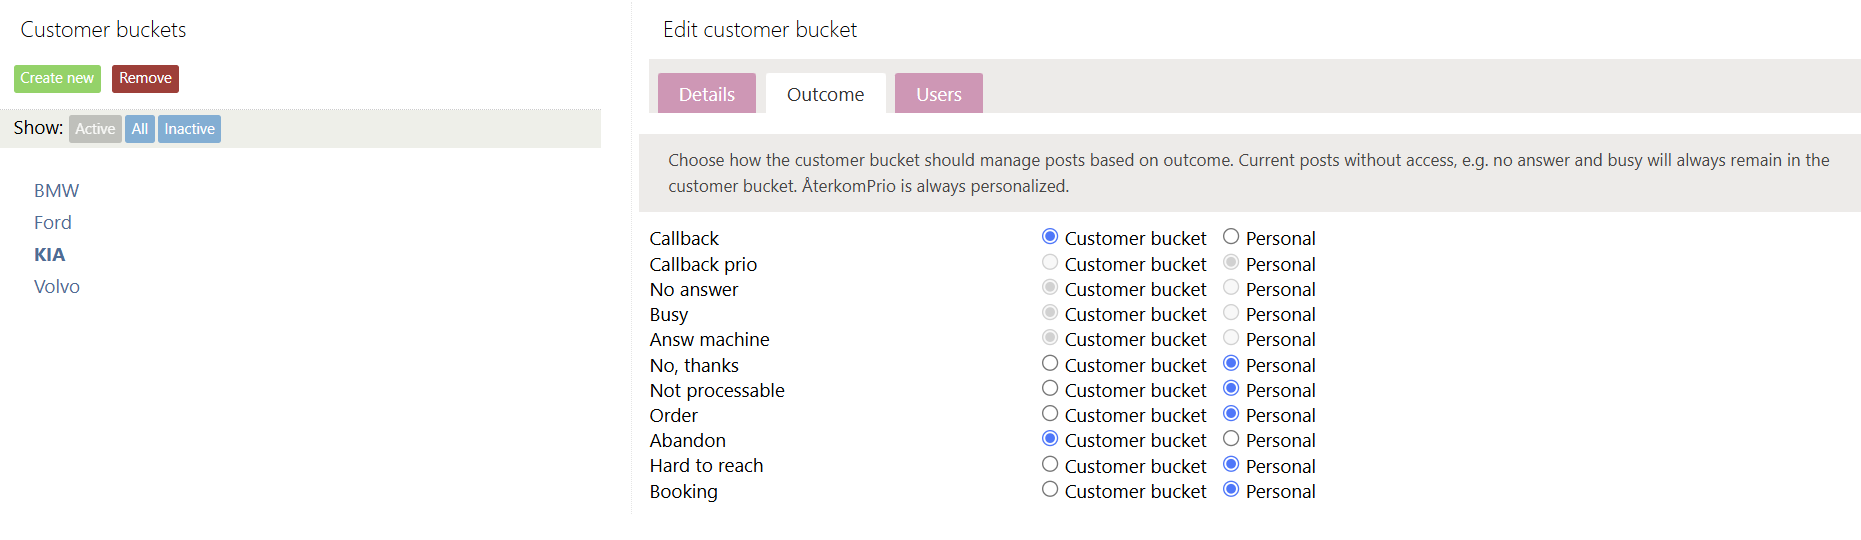The width and height of the screenshot is (1861, 540).
Task: Set Order outcome to Customer bucket
Action: point(1050,413)
